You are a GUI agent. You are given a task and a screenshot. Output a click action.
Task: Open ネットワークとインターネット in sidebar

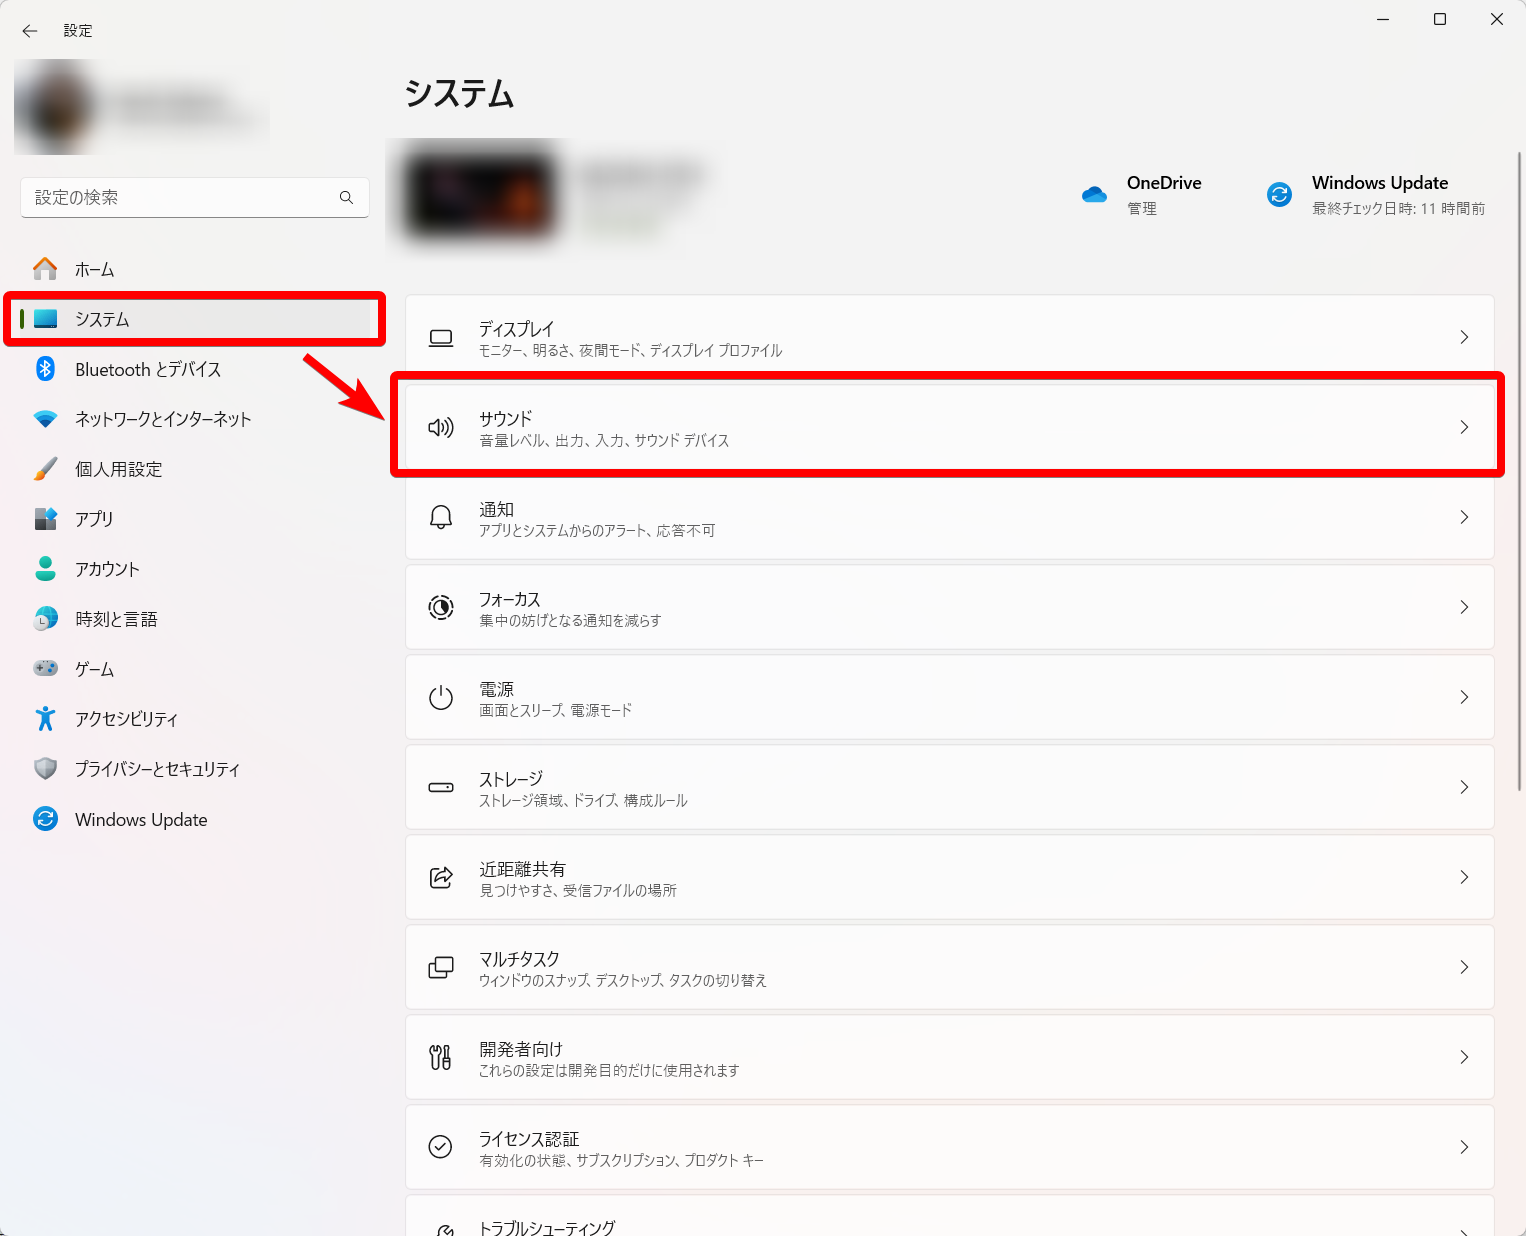click(163, 419)
